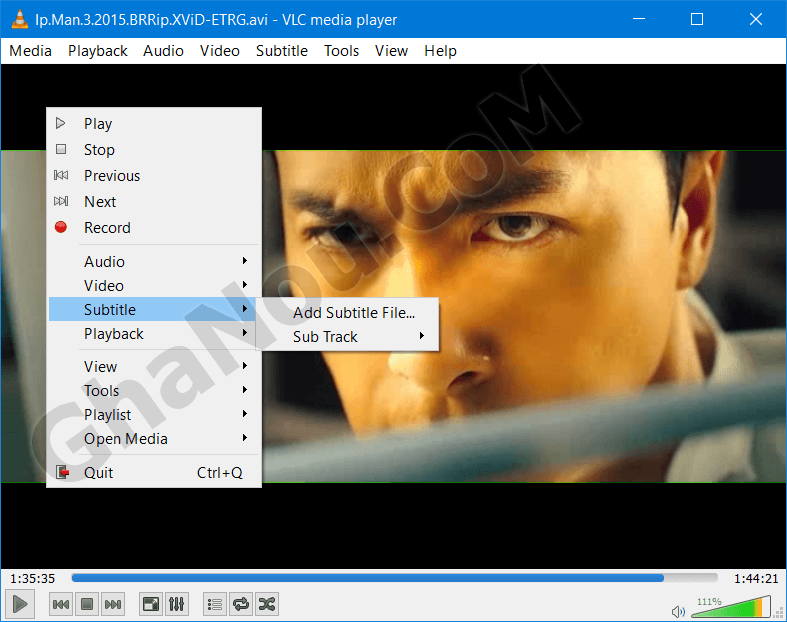Click the total time 1:44:21 label
The width and height of the screenshot is (787, 622).
pos(756,579)
